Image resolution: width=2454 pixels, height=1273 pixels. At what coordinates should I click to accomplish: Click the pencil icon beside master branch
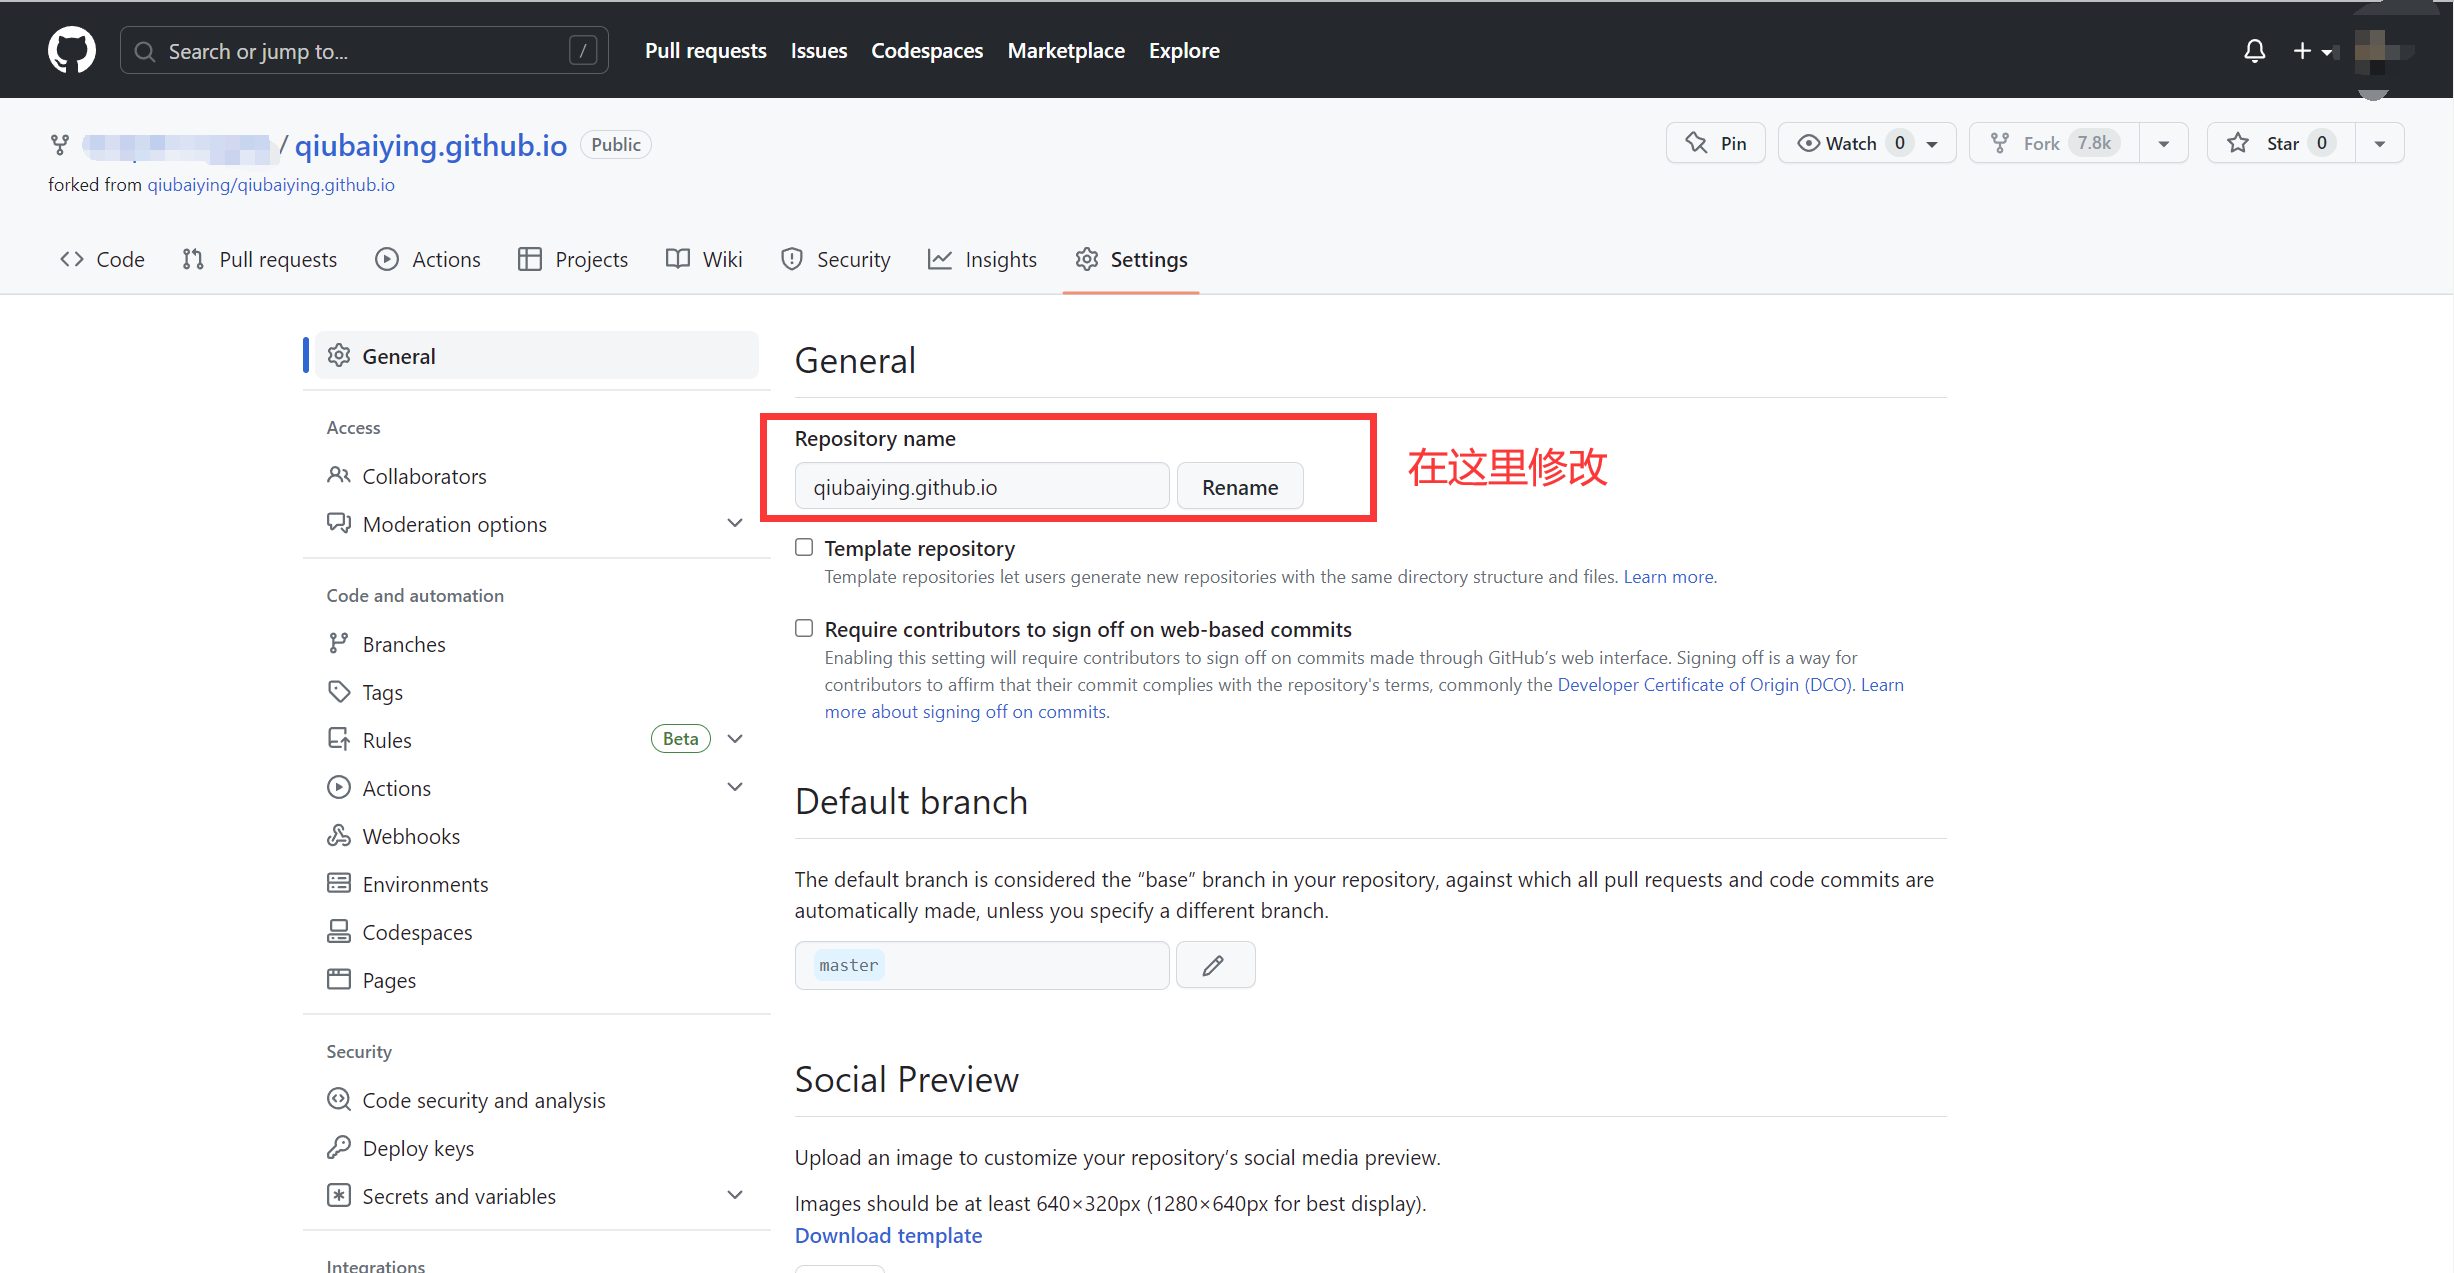[1214, 965]
